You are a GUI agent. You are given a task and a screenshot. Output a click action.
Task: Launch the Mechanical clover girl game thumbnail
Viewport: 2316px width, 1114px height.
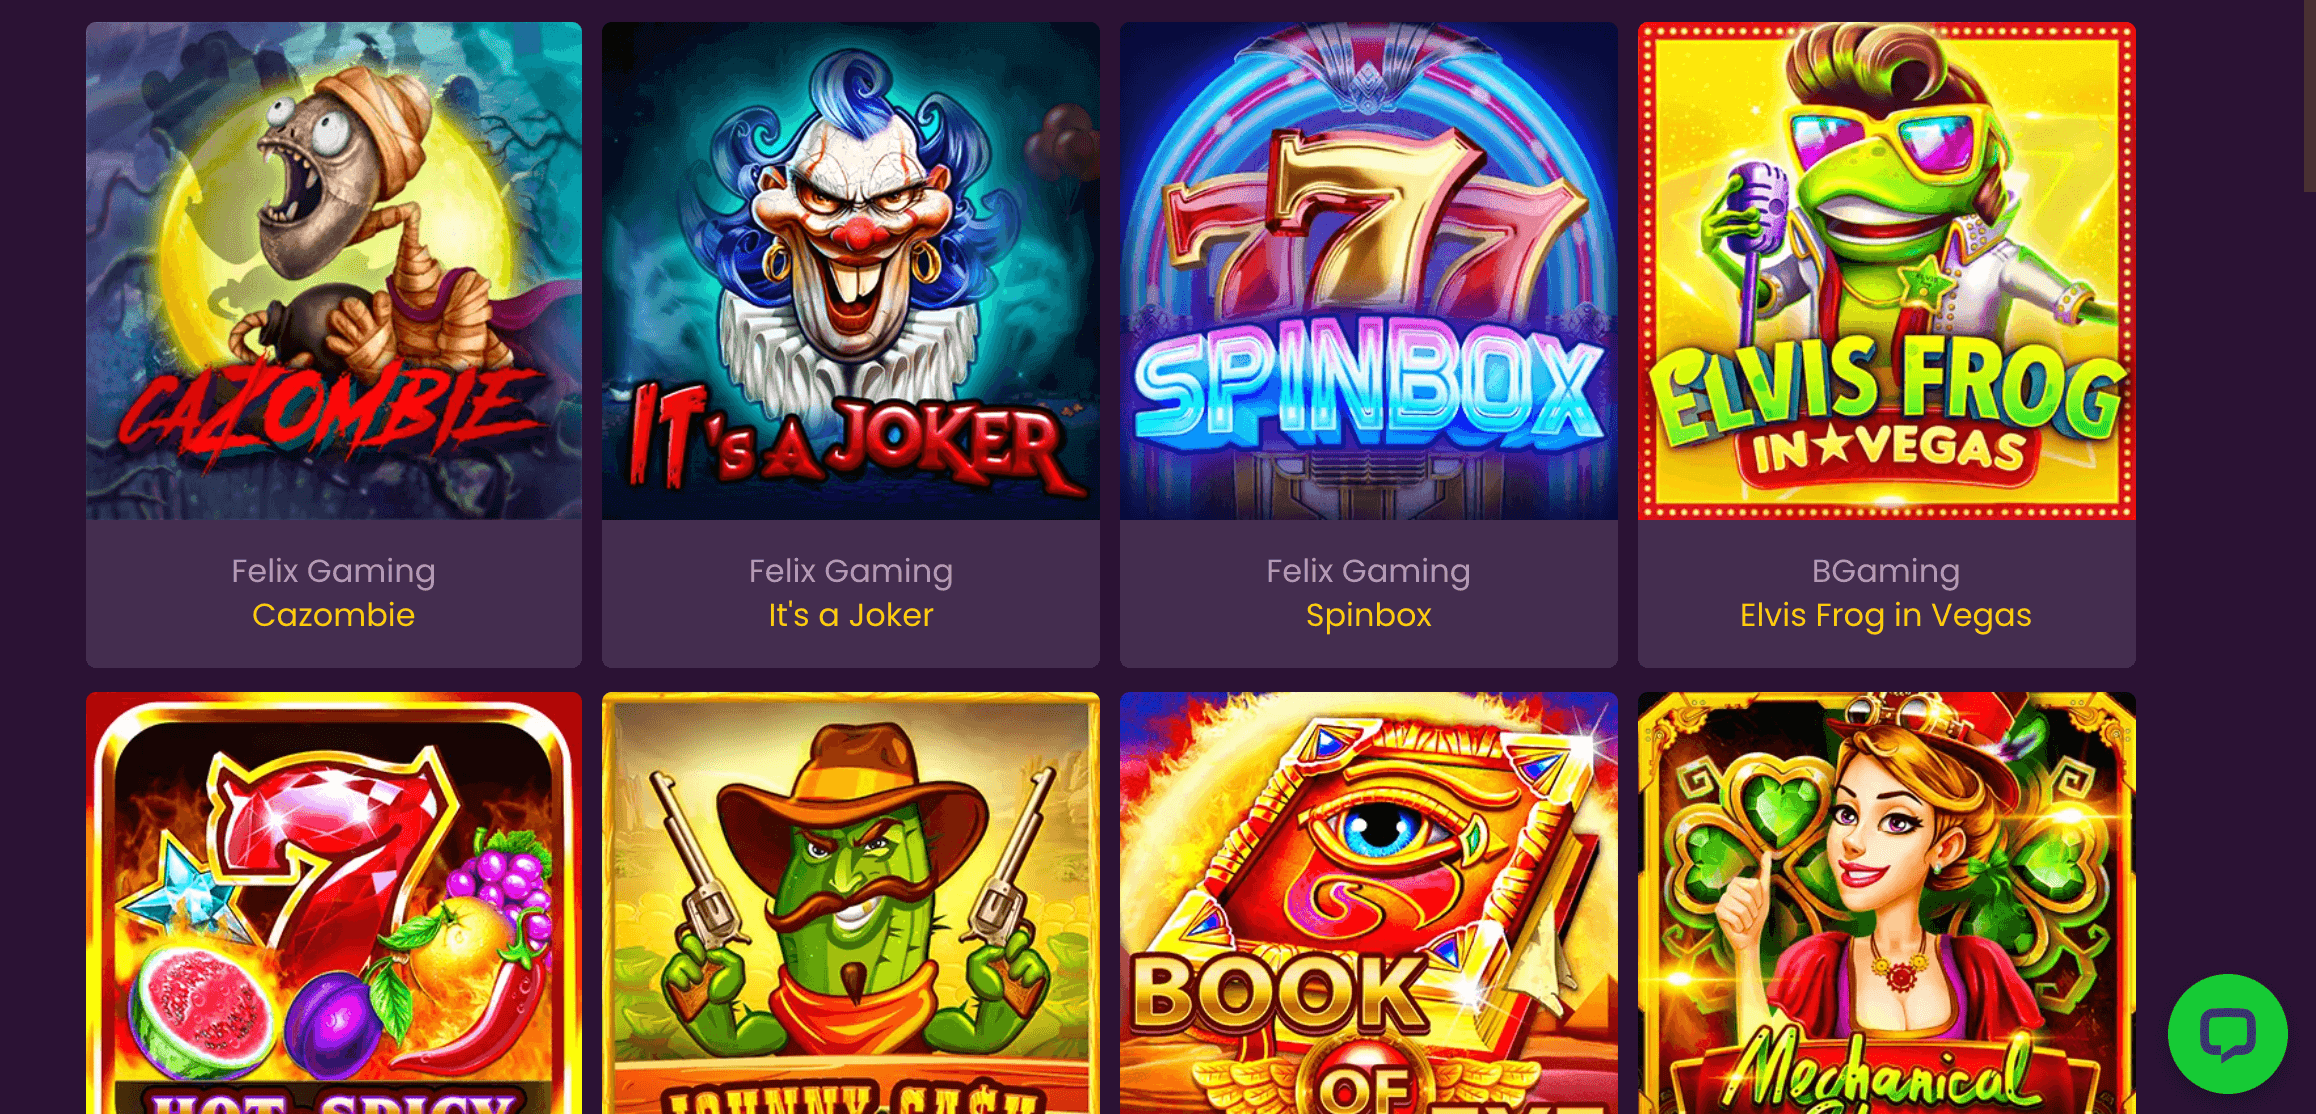[1887, 903]
